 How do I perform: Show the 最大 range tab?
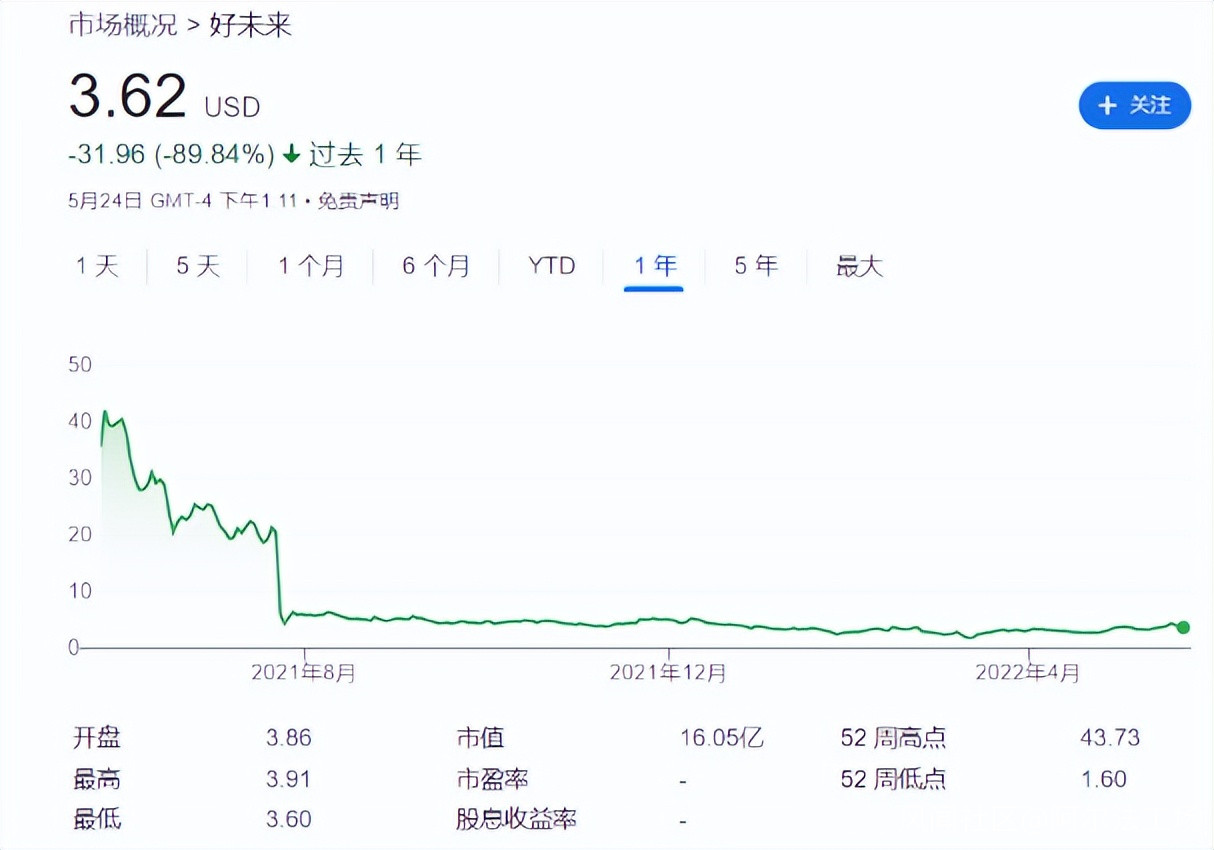pyautogui.click(x=860, y=266)
